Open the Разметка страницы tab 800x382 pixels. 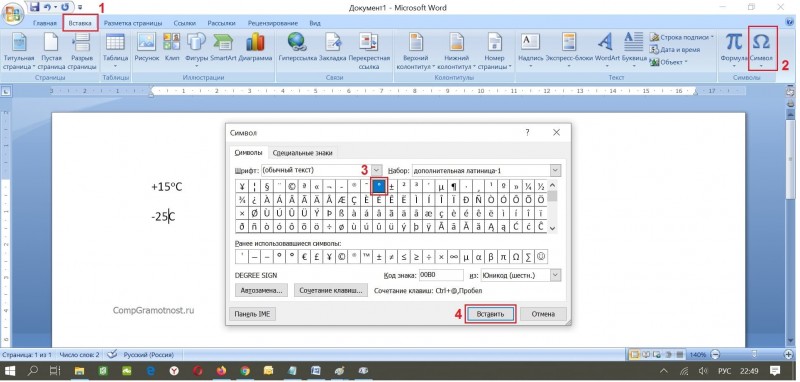click(133, 23)
